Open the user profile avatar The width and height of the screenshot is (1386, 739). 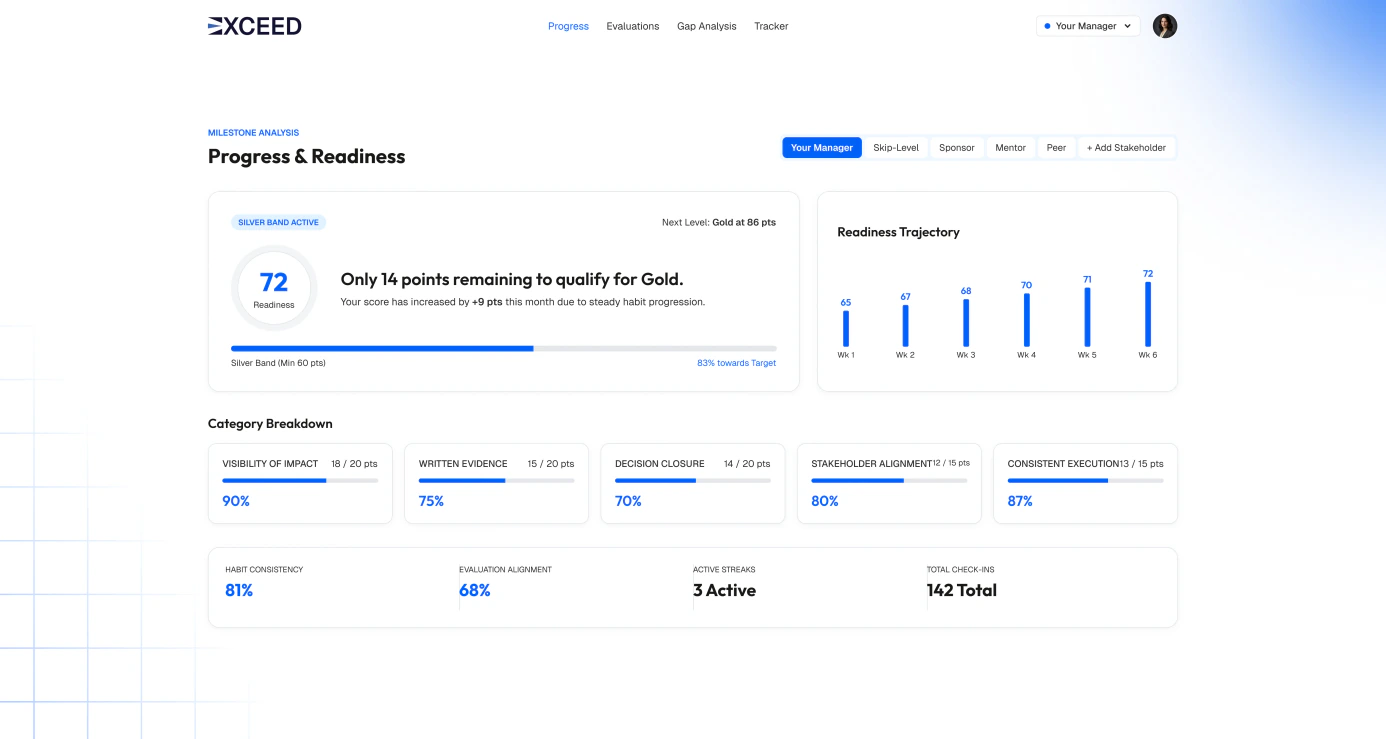tap(1165, 26)
